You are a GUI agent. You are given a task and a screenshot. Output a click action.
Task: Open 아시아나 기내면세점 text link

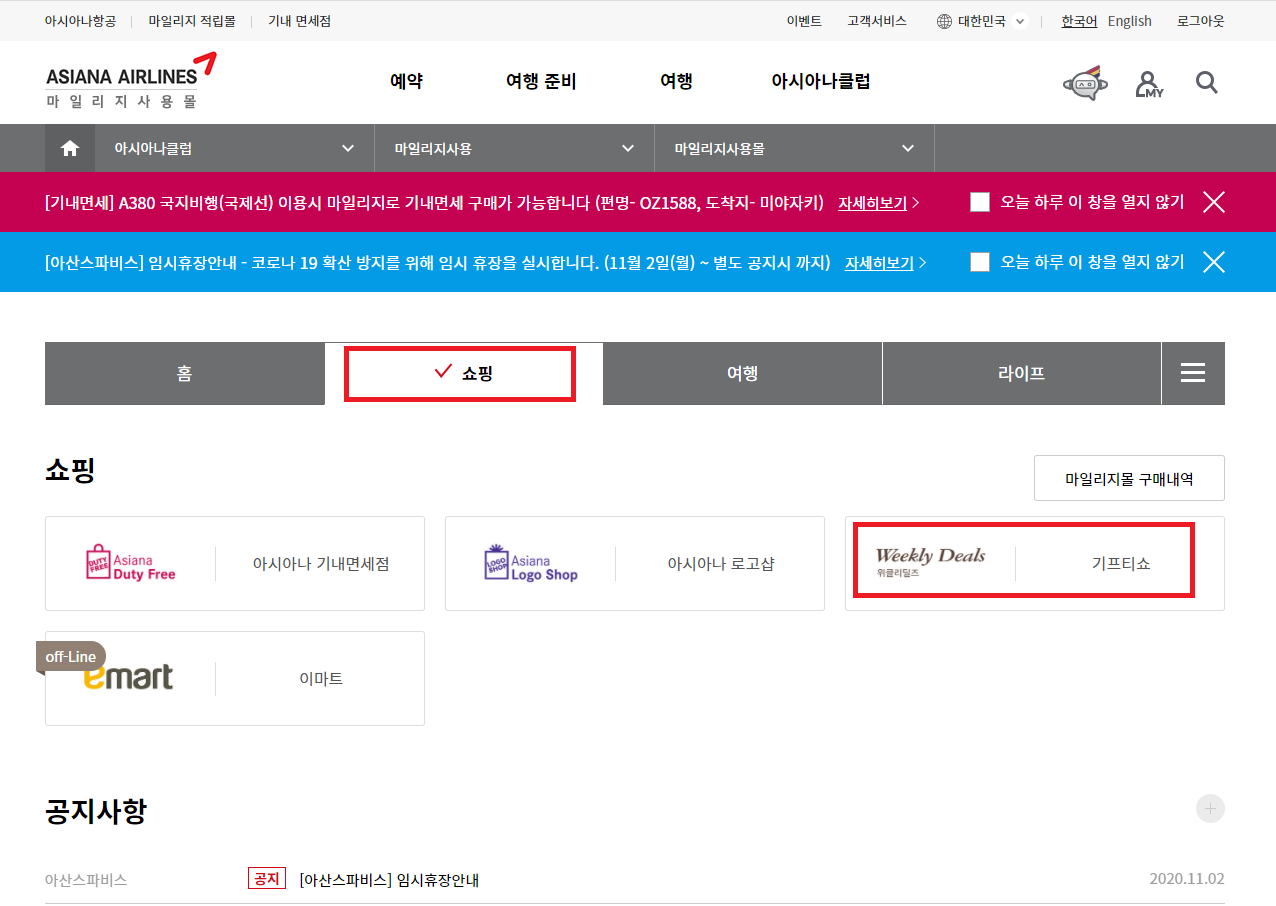(321, 564)
